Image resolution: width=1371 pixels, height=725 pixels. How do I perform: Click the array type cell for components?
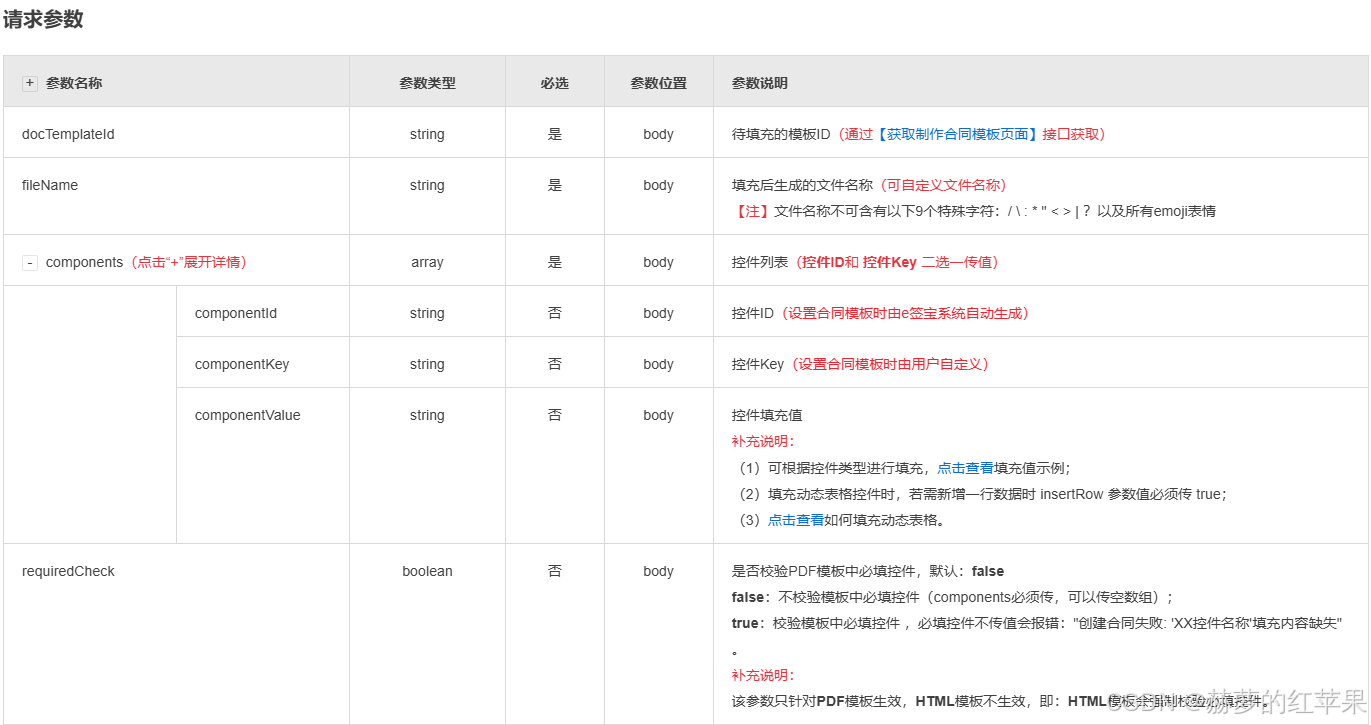(427, 262)
